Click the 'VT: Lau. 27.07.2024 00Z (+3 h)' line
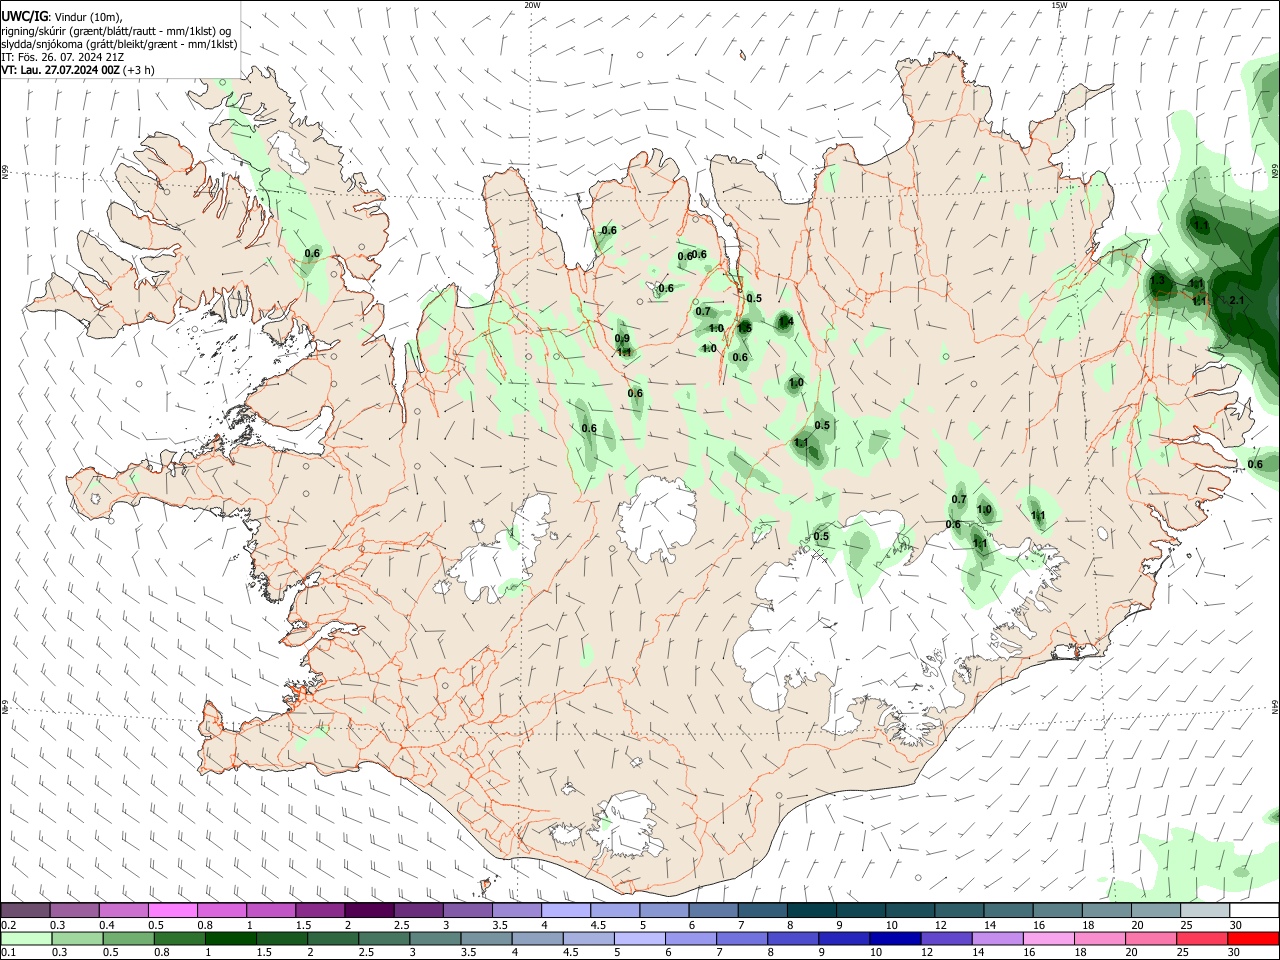 pyautogui.click(x=78, y=70)
